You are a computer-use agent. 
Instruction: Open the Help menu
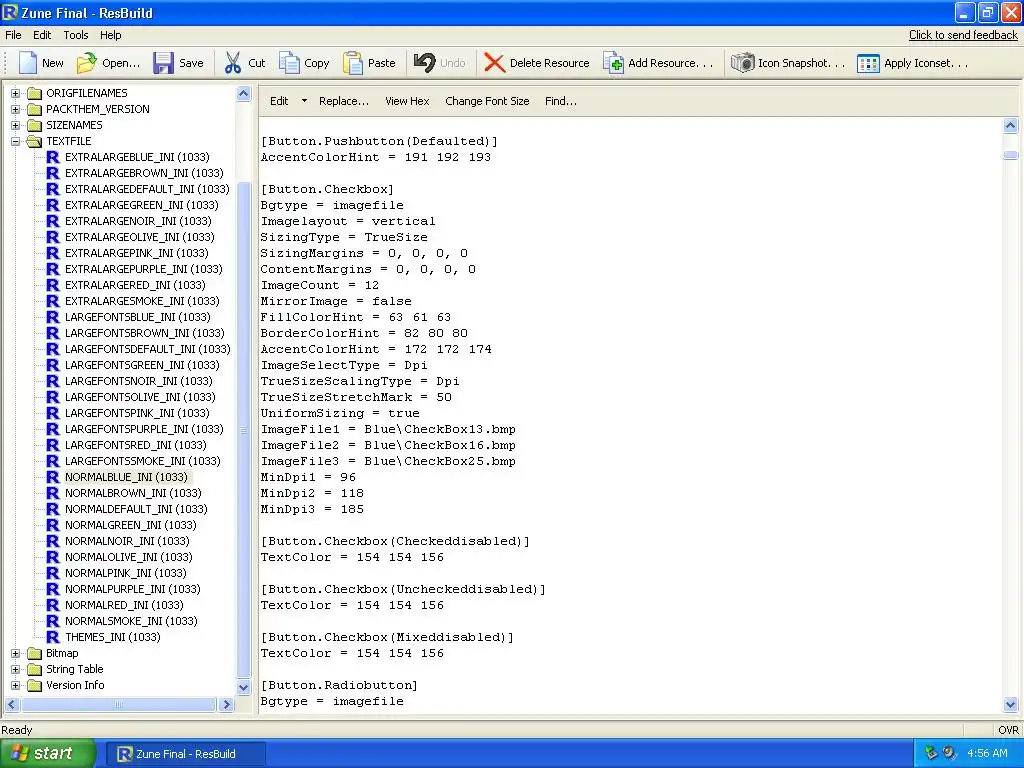[110, 35]
